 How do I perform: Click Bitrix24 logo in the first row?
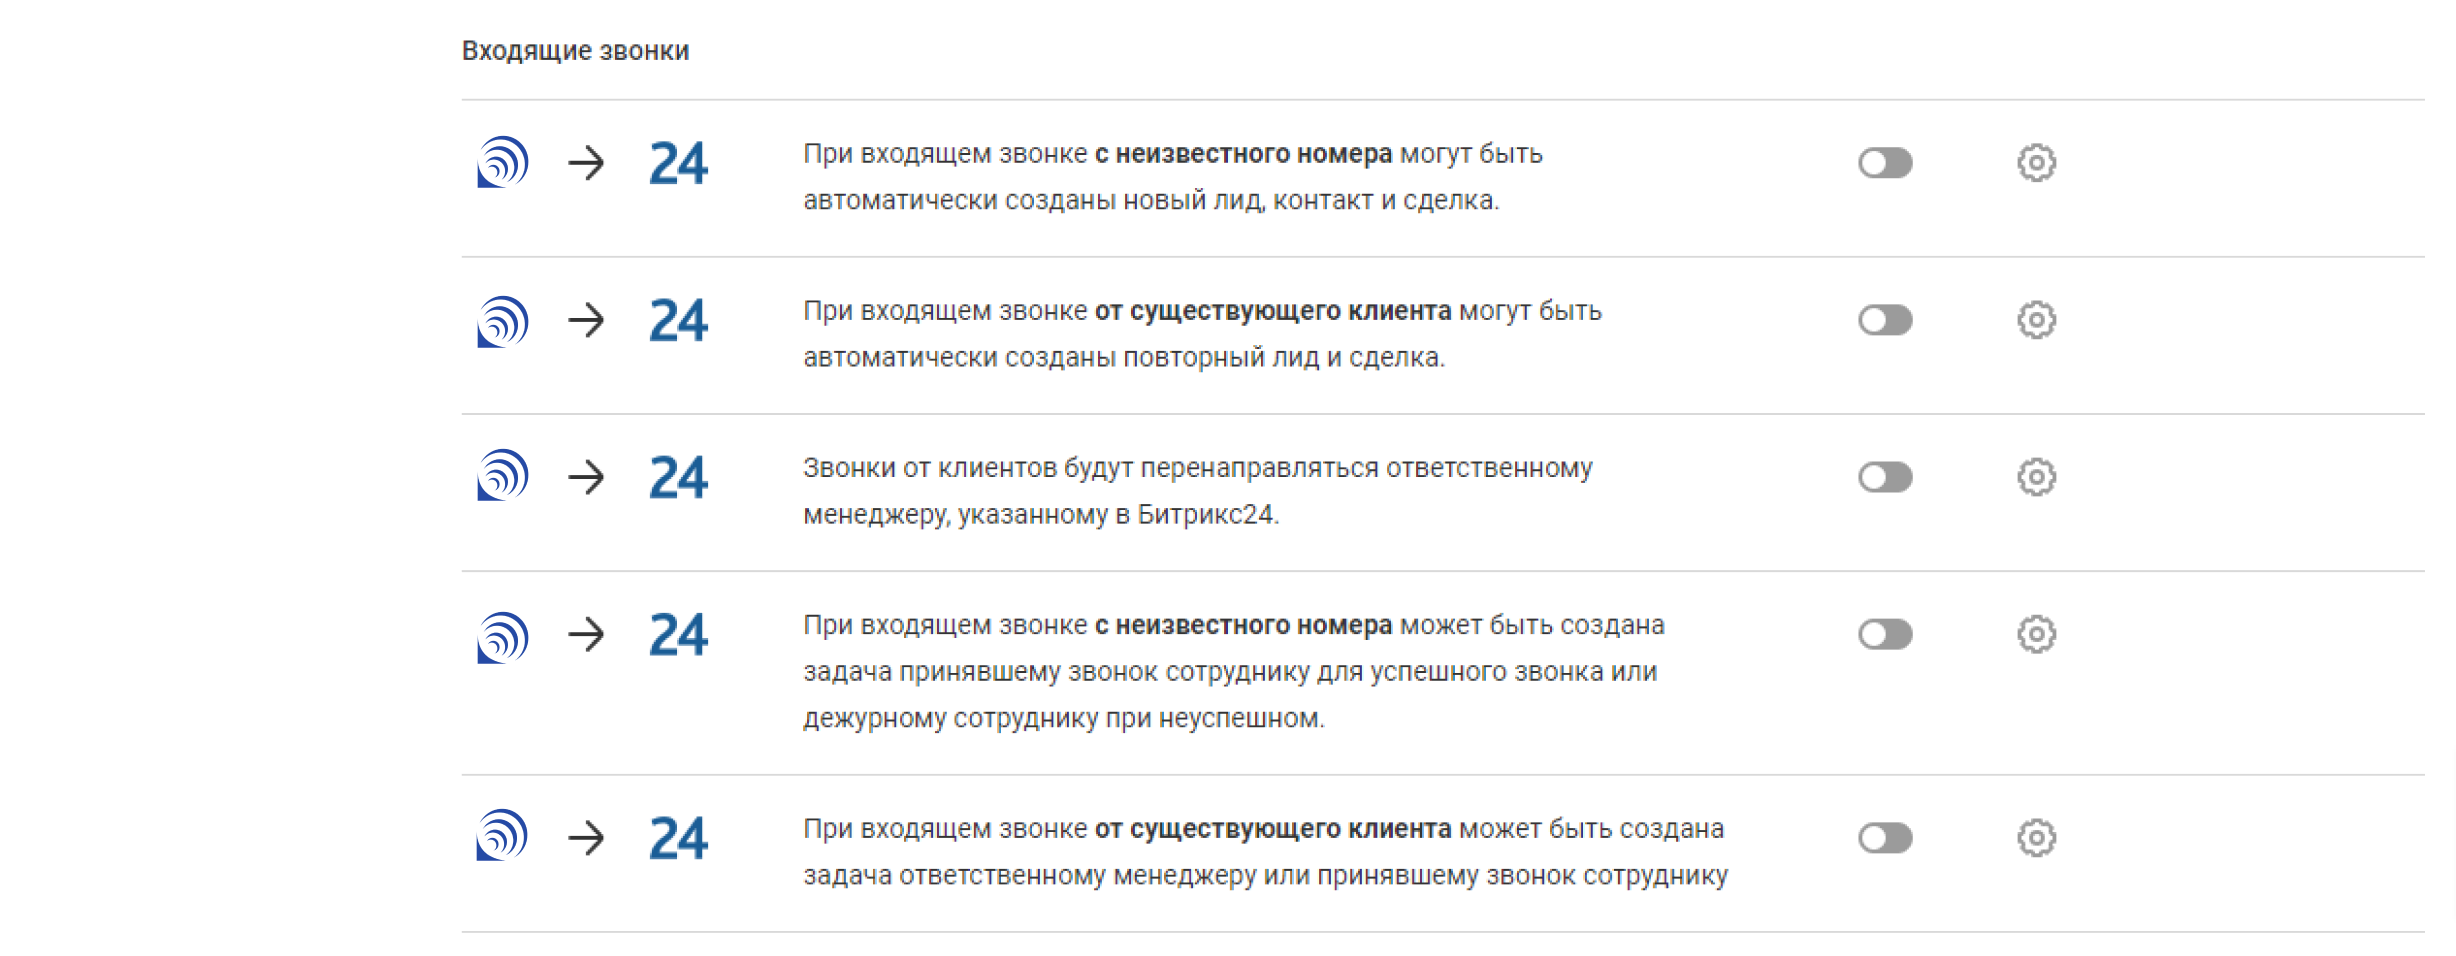click(678, 163)
